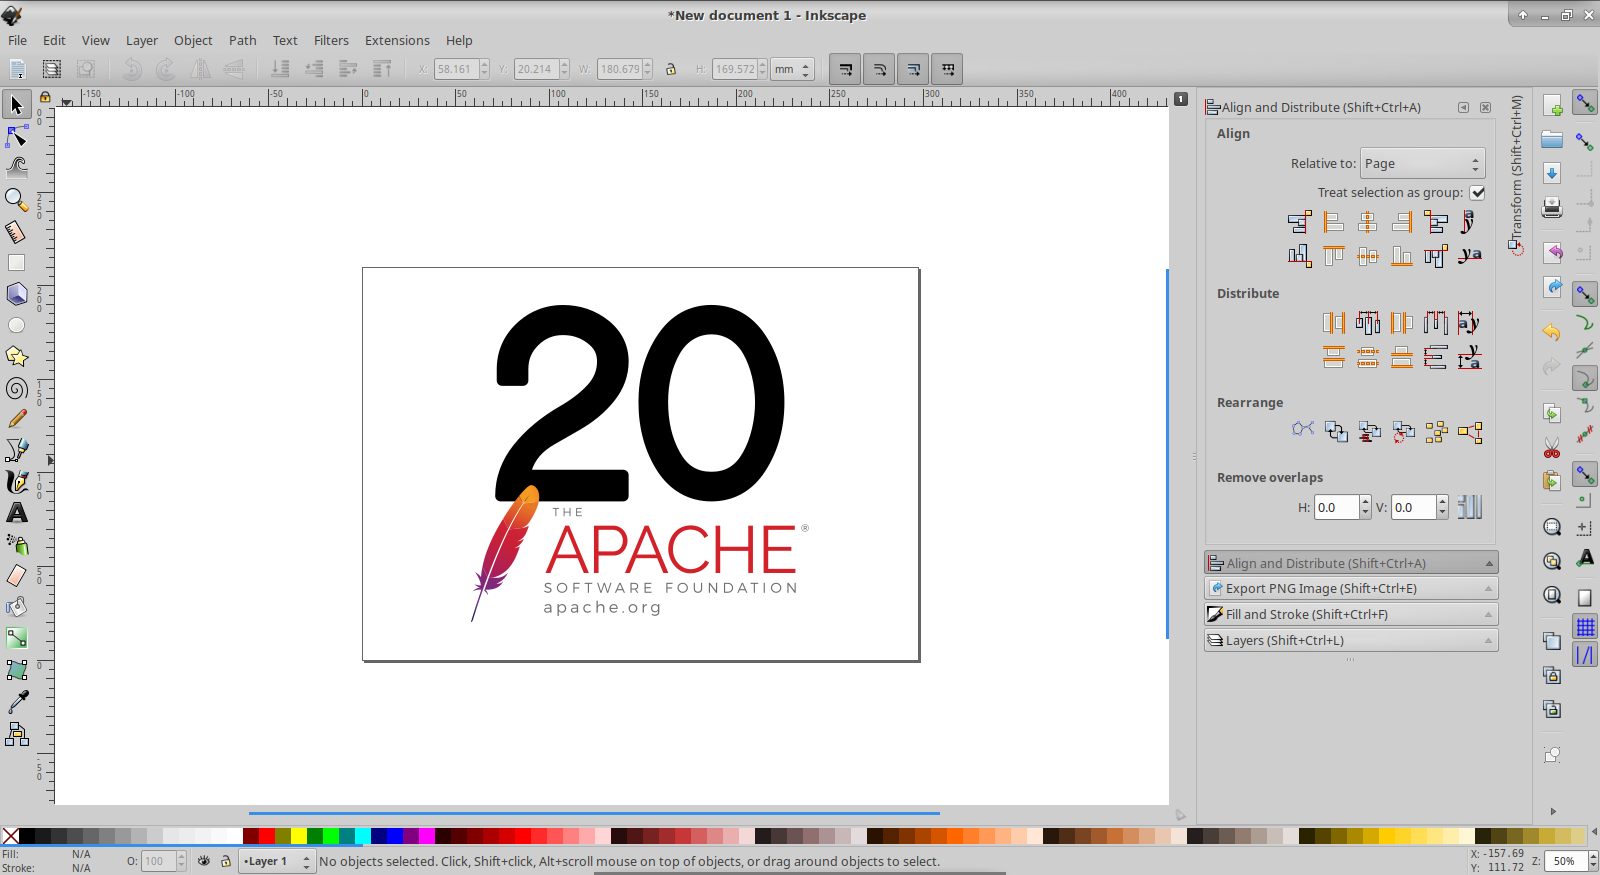Align top edges of objects
The image size is (1600, 875).
1333,256
